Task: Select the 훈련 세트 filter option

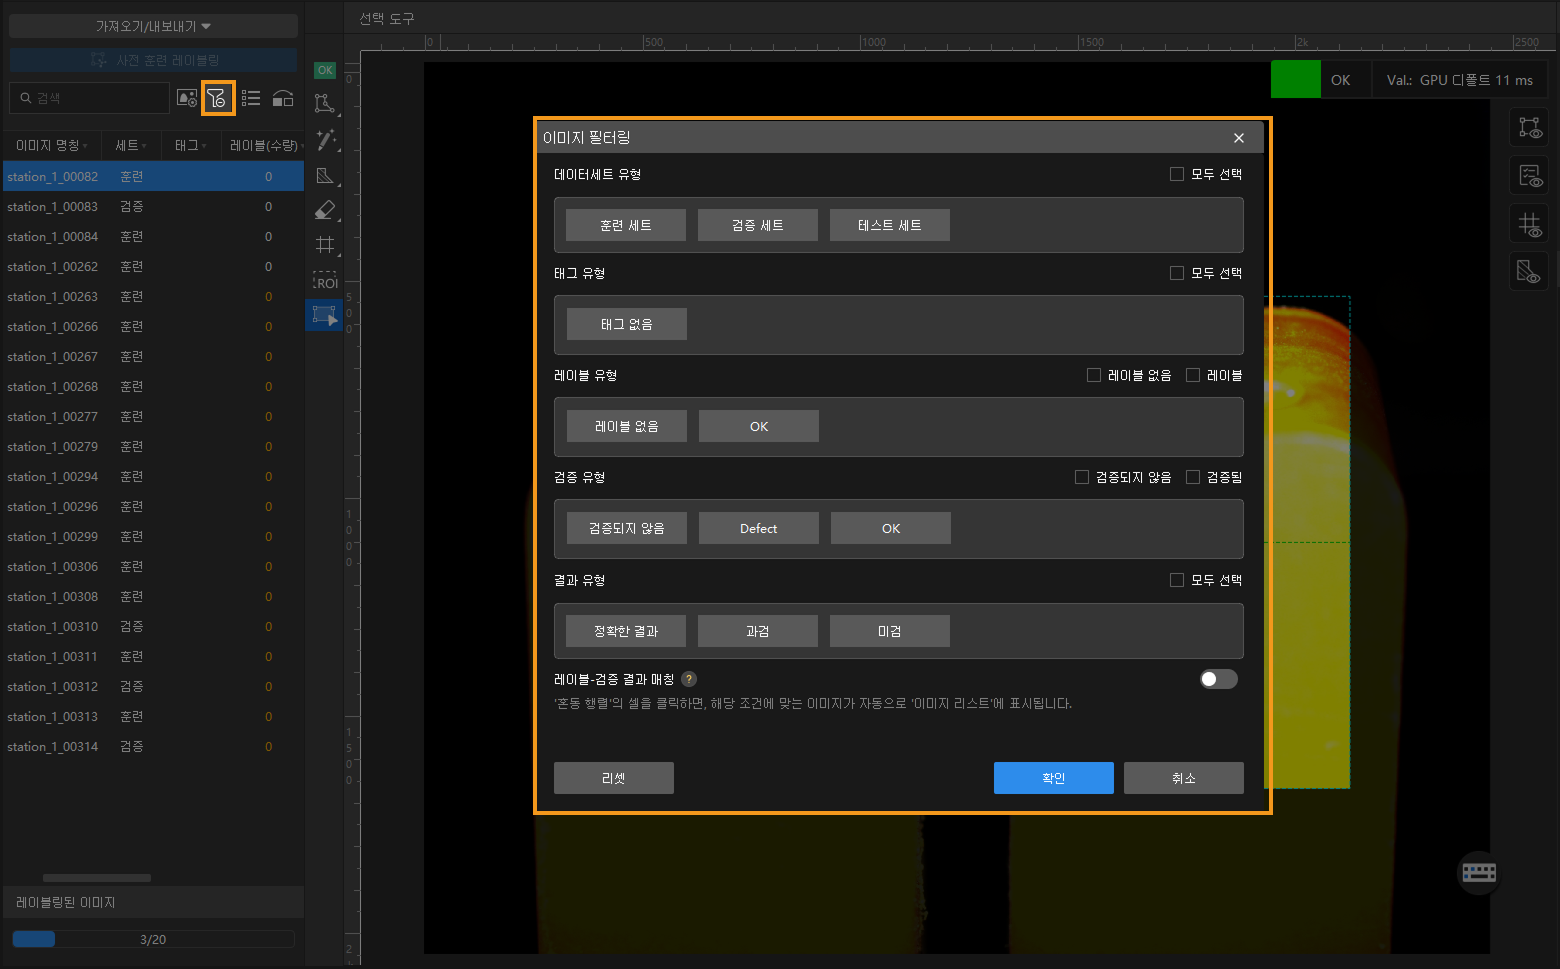Action: (x=625, y=225)
